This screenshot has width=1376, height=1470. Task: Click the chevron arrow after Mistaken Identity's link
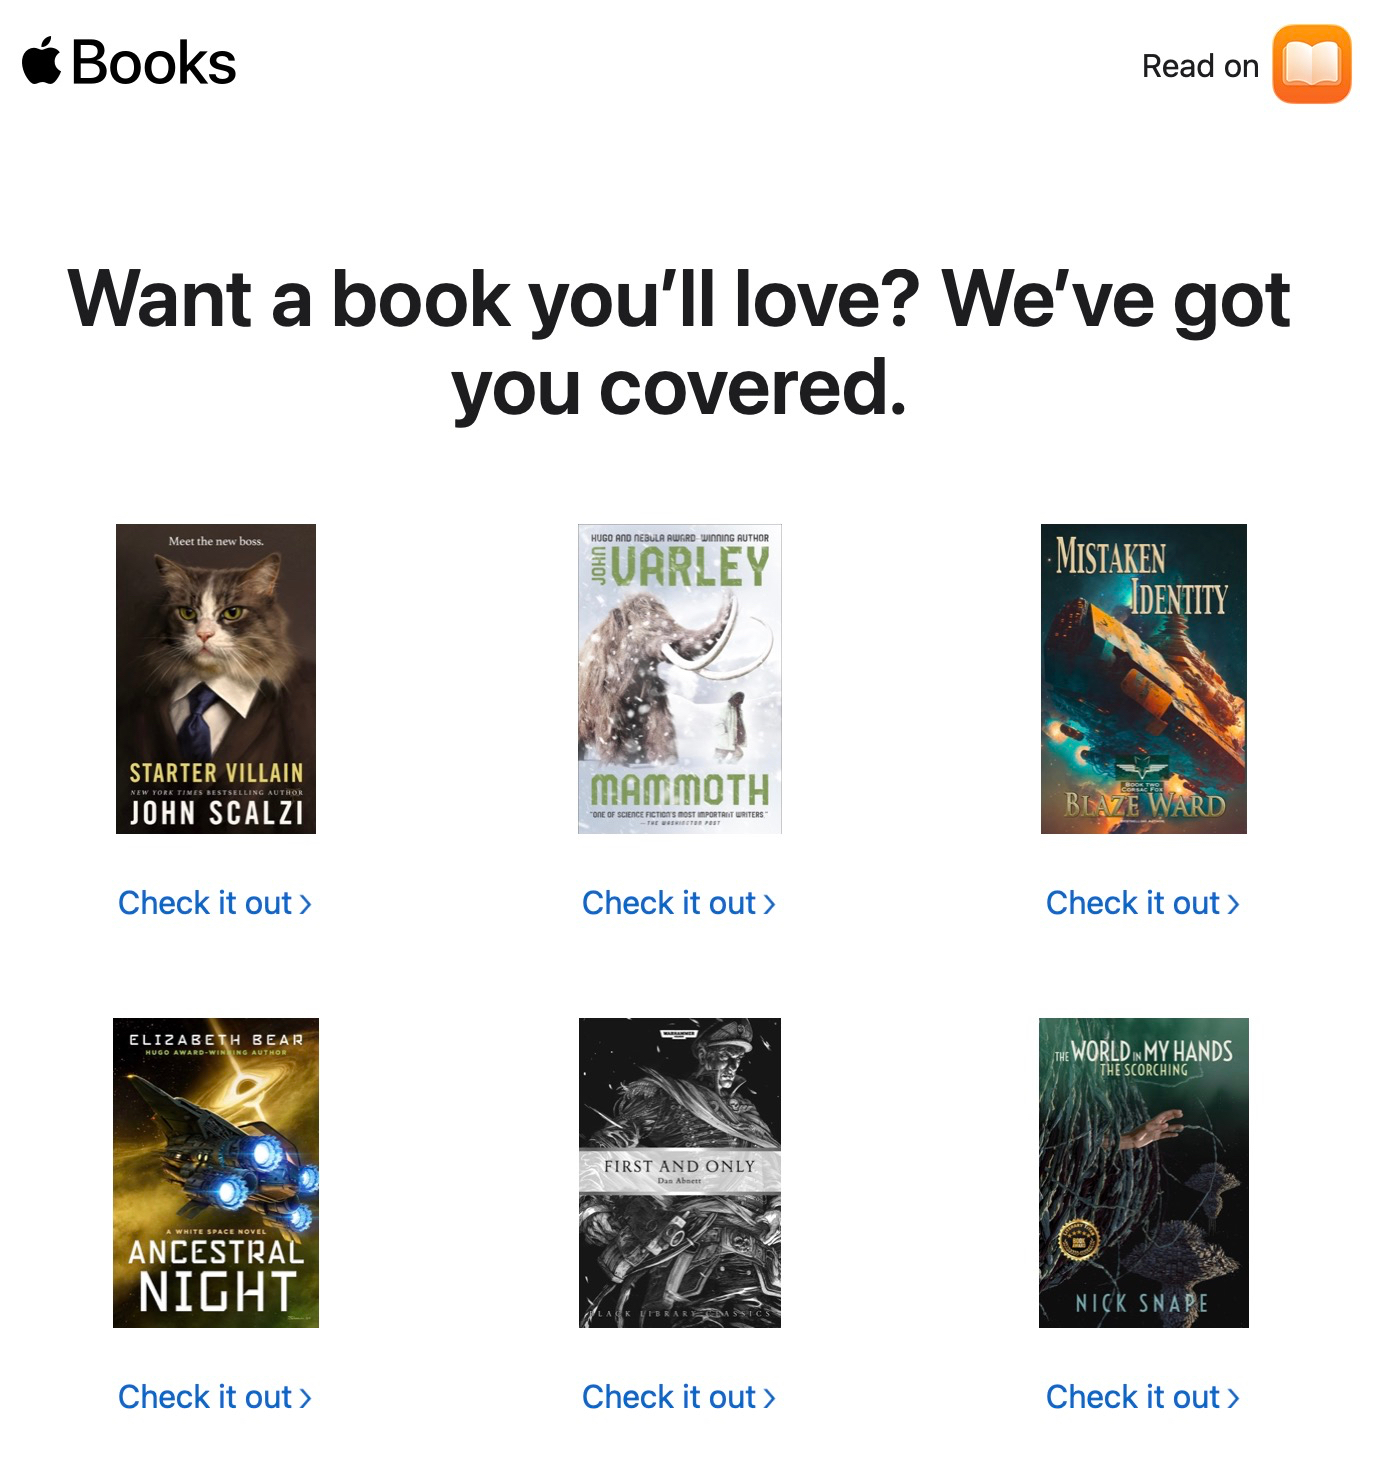[1234, 905]
